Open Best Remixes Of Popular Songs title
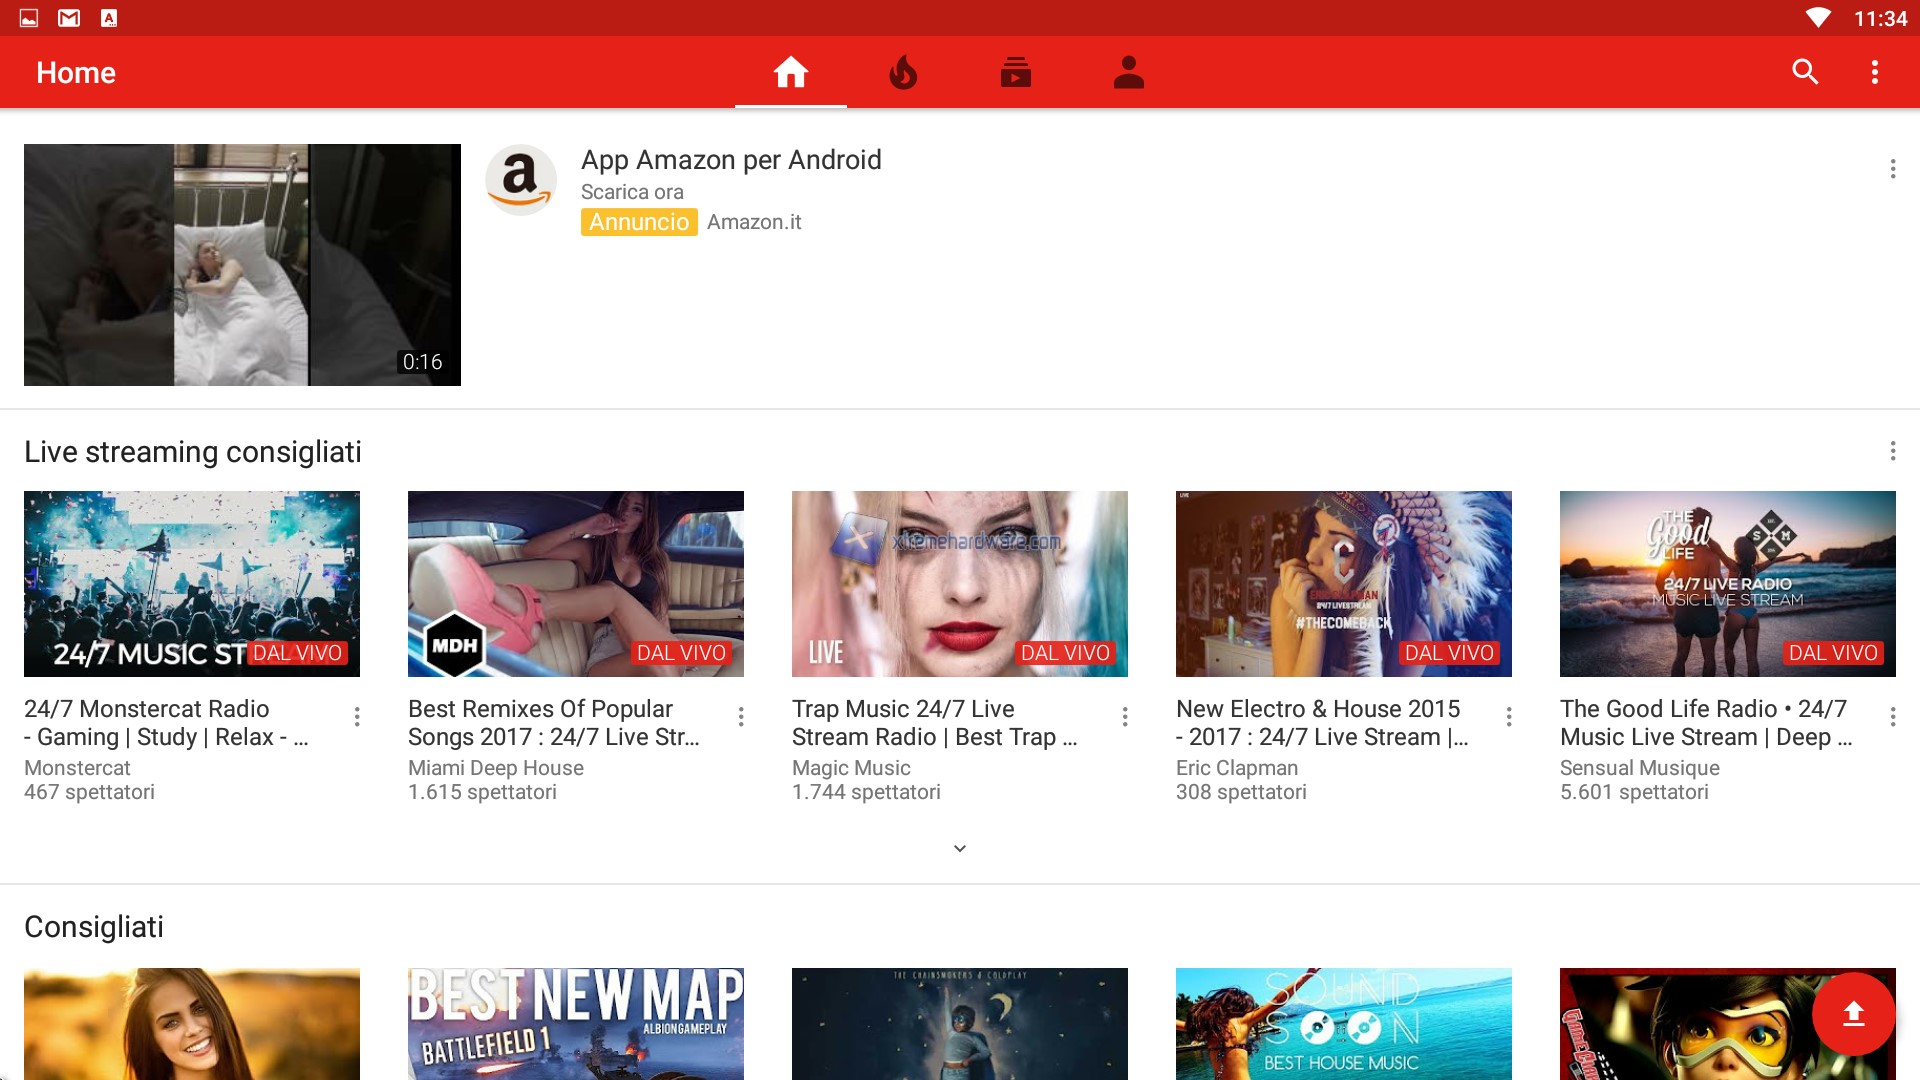The height and width of the screenshot is (1080, 1920). pos(553,722)
